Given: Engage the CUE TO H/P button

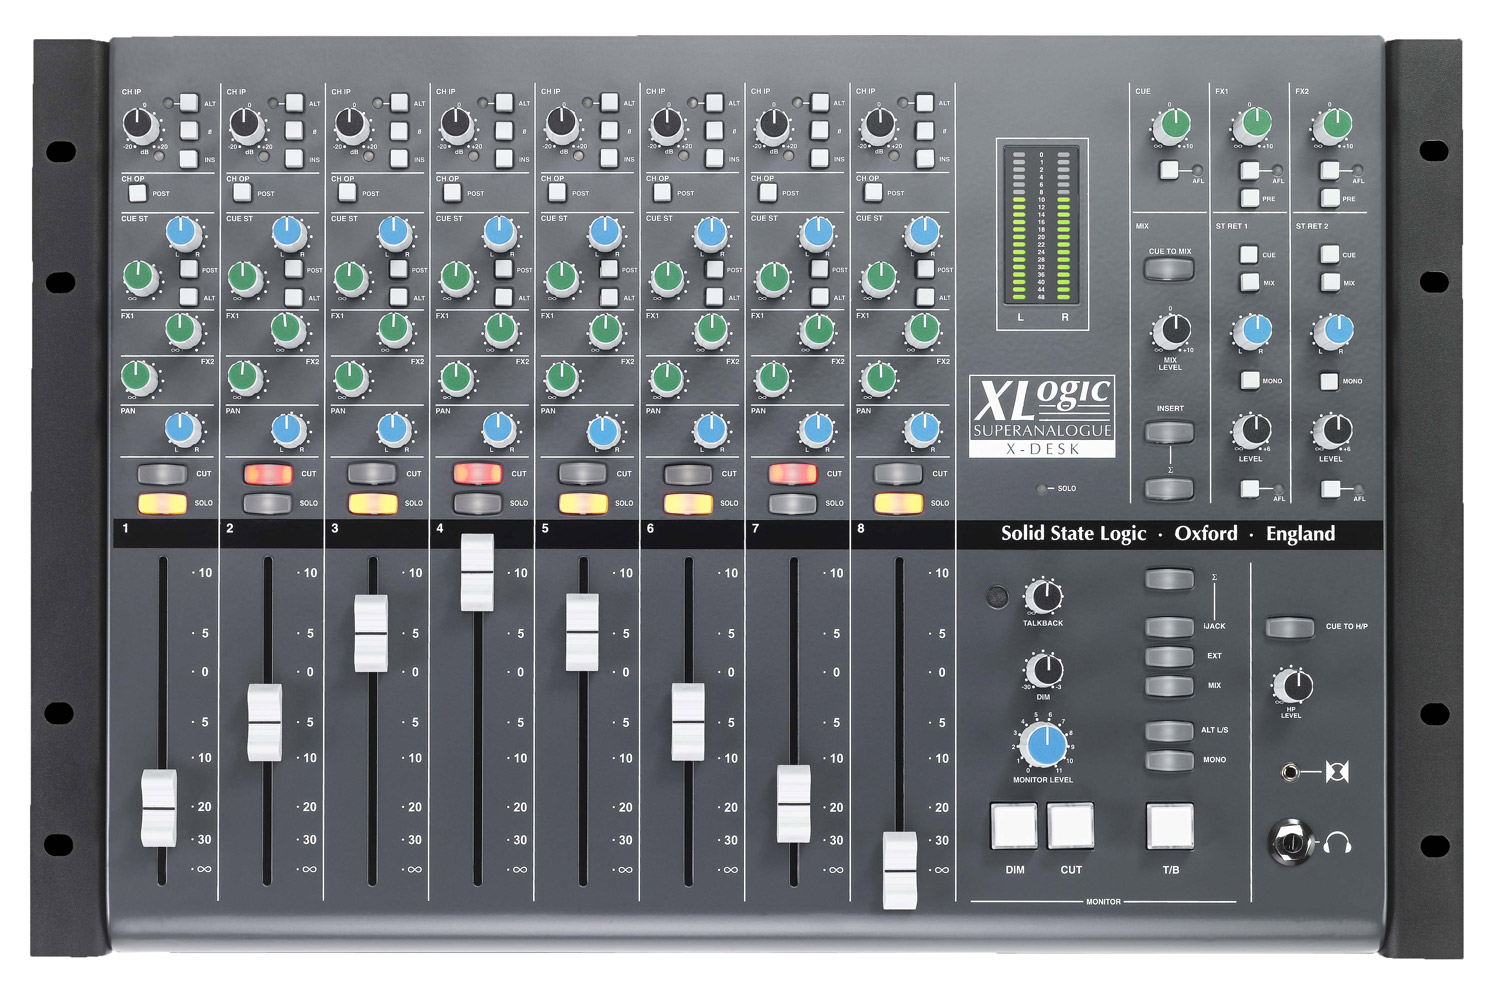Looking at the screenshot, I should pyautogui.click(x=1290, y=627).
